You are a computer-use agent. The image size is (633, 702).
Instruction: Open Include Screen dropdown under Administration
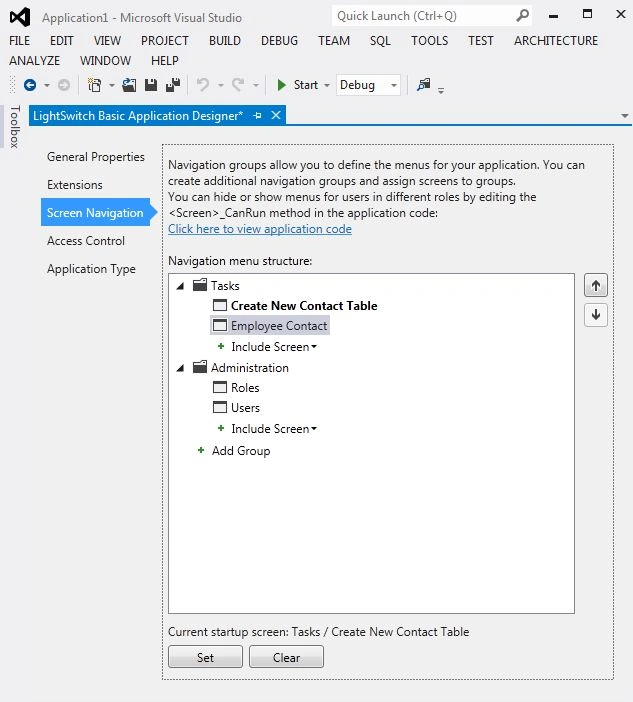314,429
